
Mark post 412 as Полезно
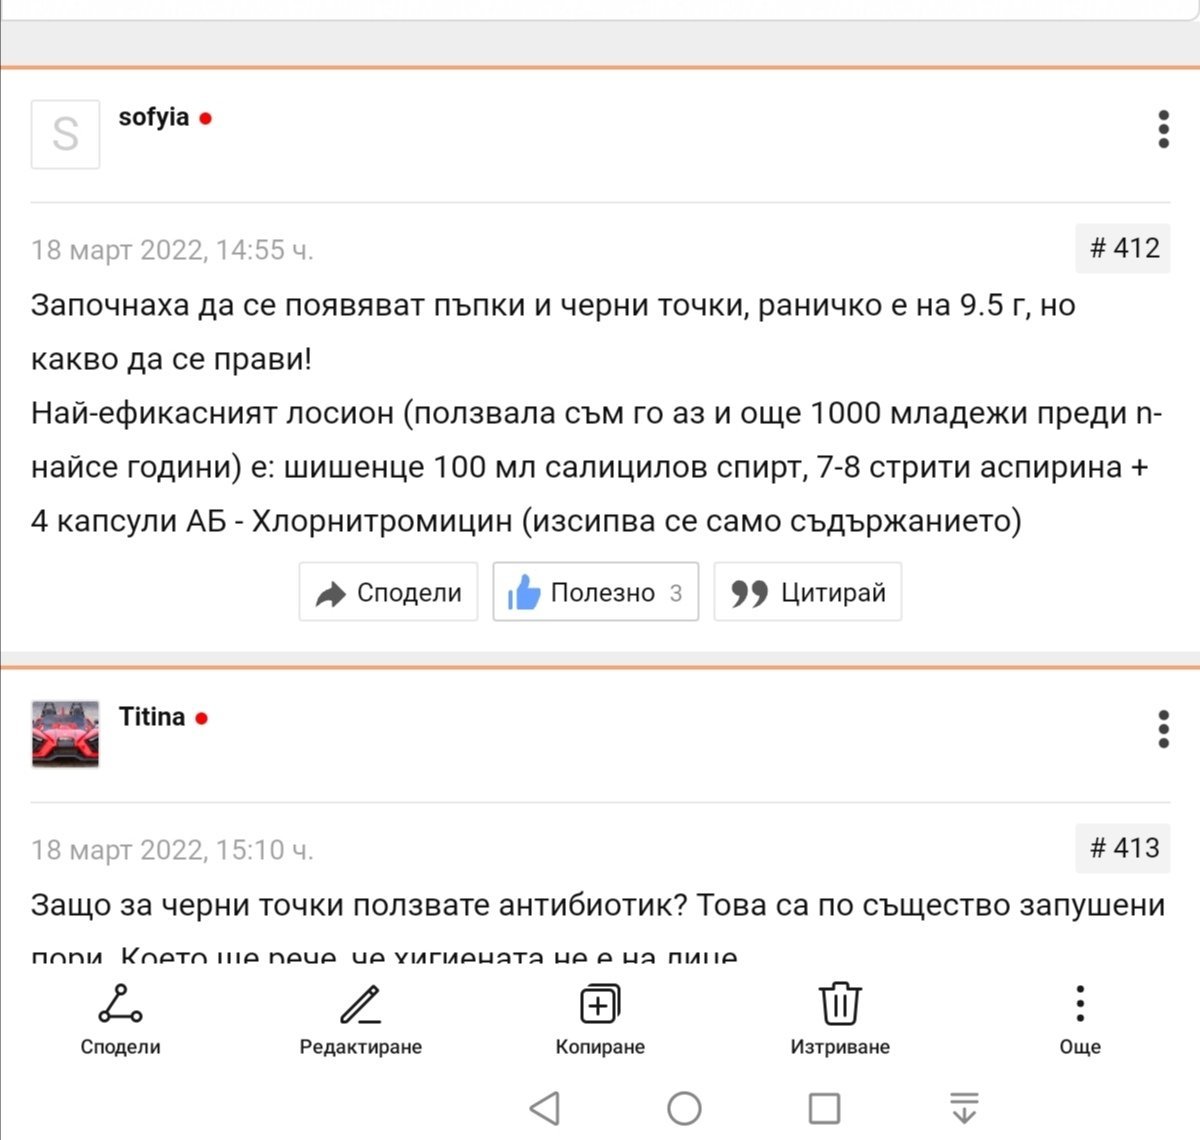pyautogui.click(x=595, y=592)
